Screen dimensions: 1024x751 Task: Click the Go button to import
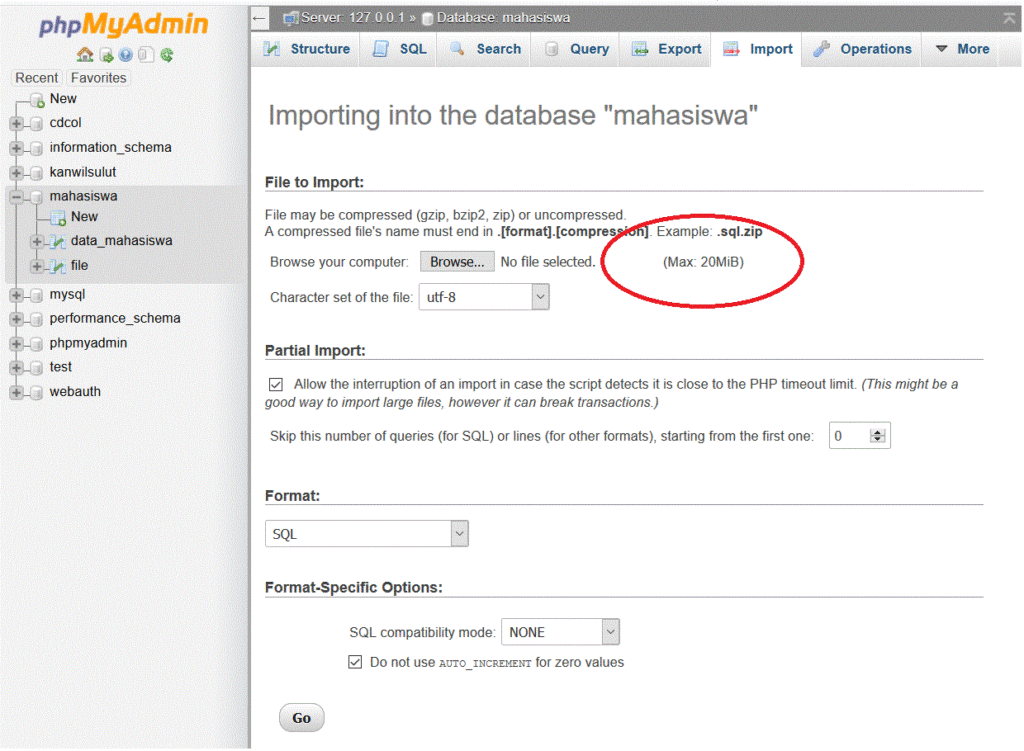pos(301,717)
